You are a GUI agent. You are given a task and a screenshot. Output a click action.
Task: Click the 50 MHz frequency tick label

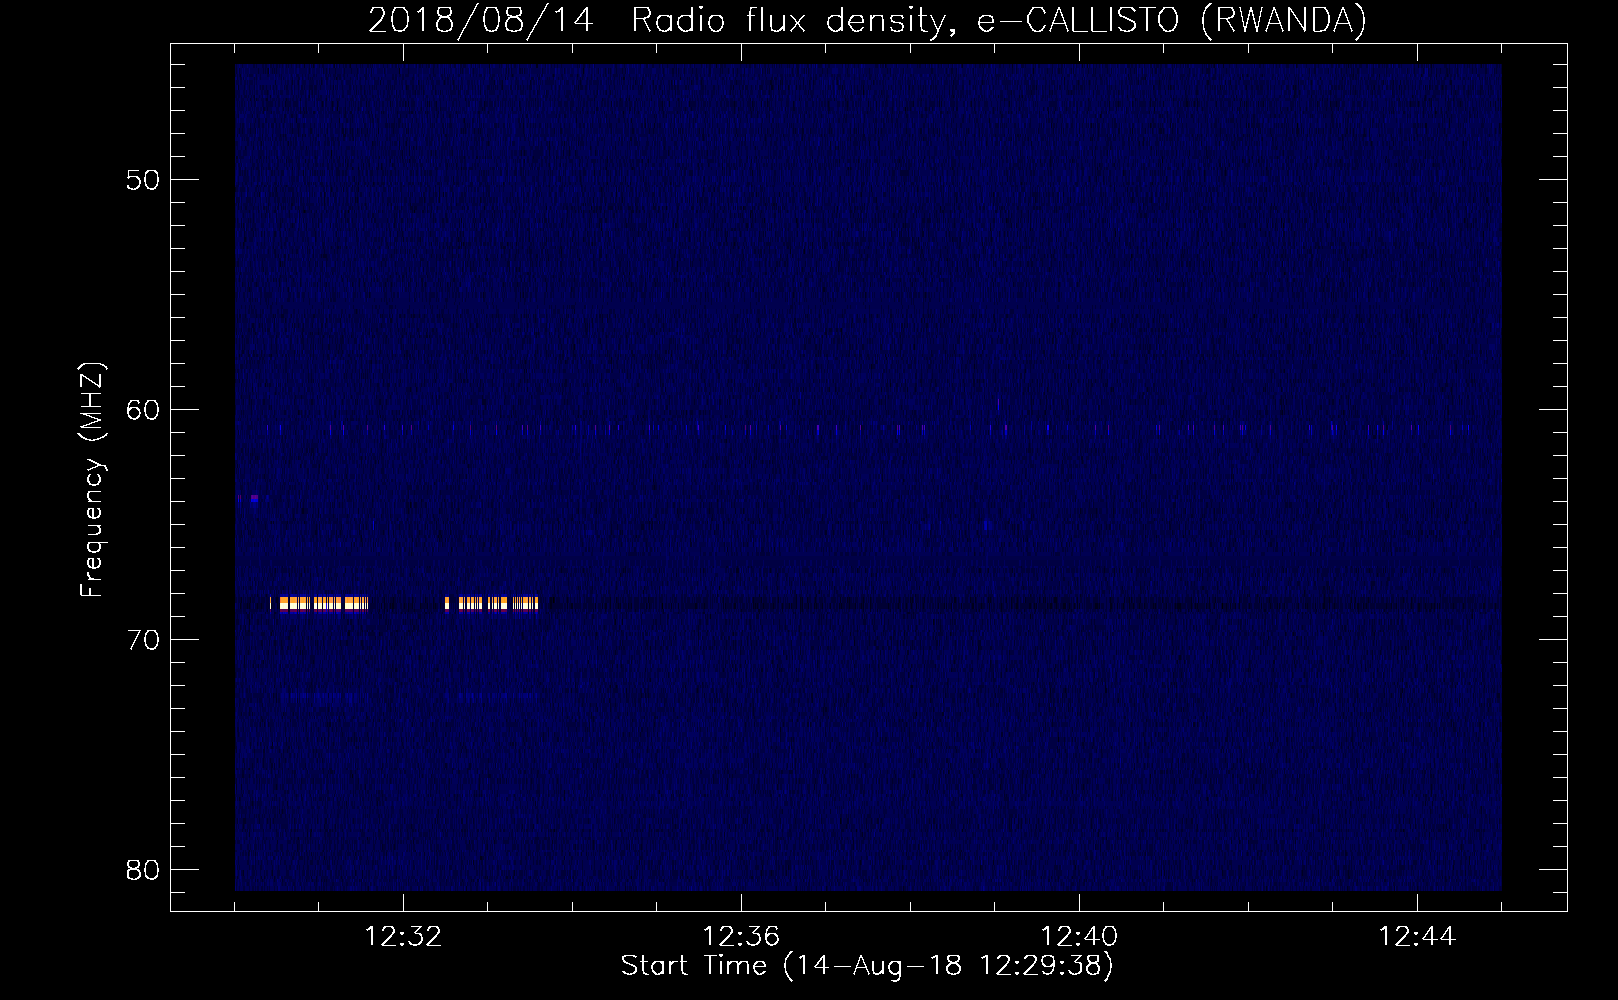click(x=143, y=180)
